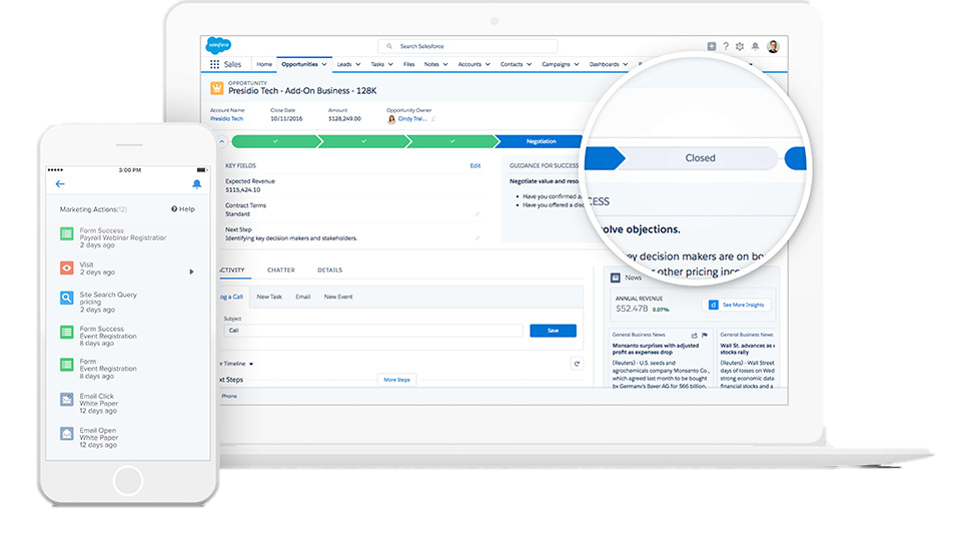953x540 pixels.
Task: Select the New Event action tab
Action: coord(338,297)
